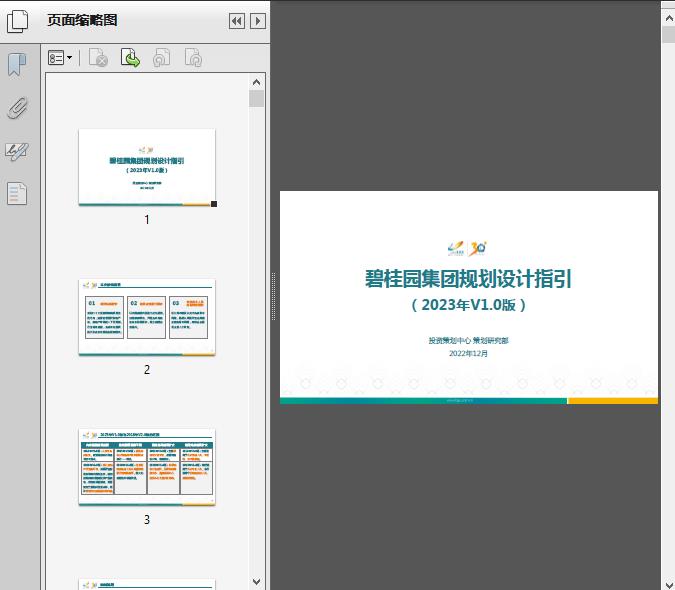
Task: Click the page number label 1
Action: click(x=147, y=220)
